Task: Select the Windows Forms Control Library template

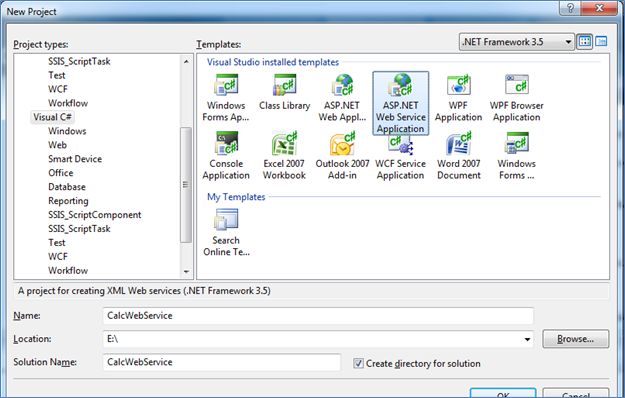Action: click(x=517, y=156)
